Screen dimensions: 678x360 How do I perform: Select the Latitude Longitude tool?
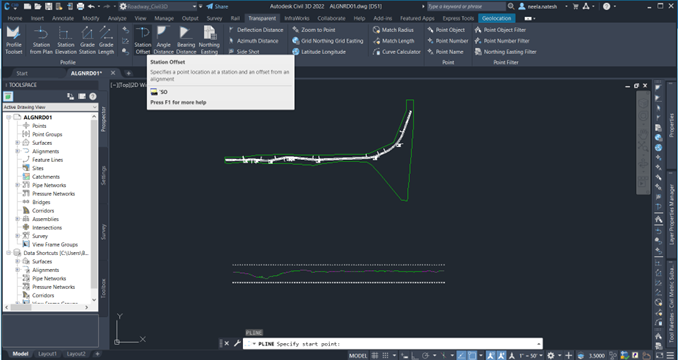(x=319, y=52)
